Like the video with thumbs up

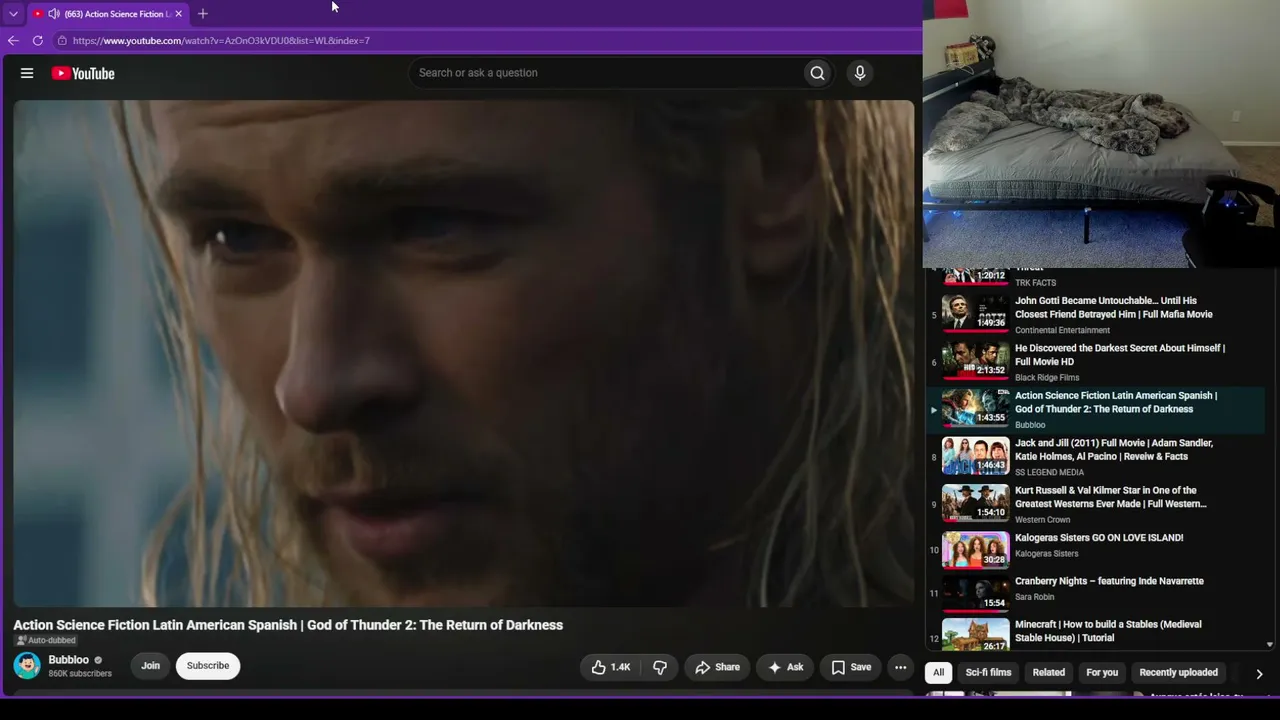pos(611,667)
